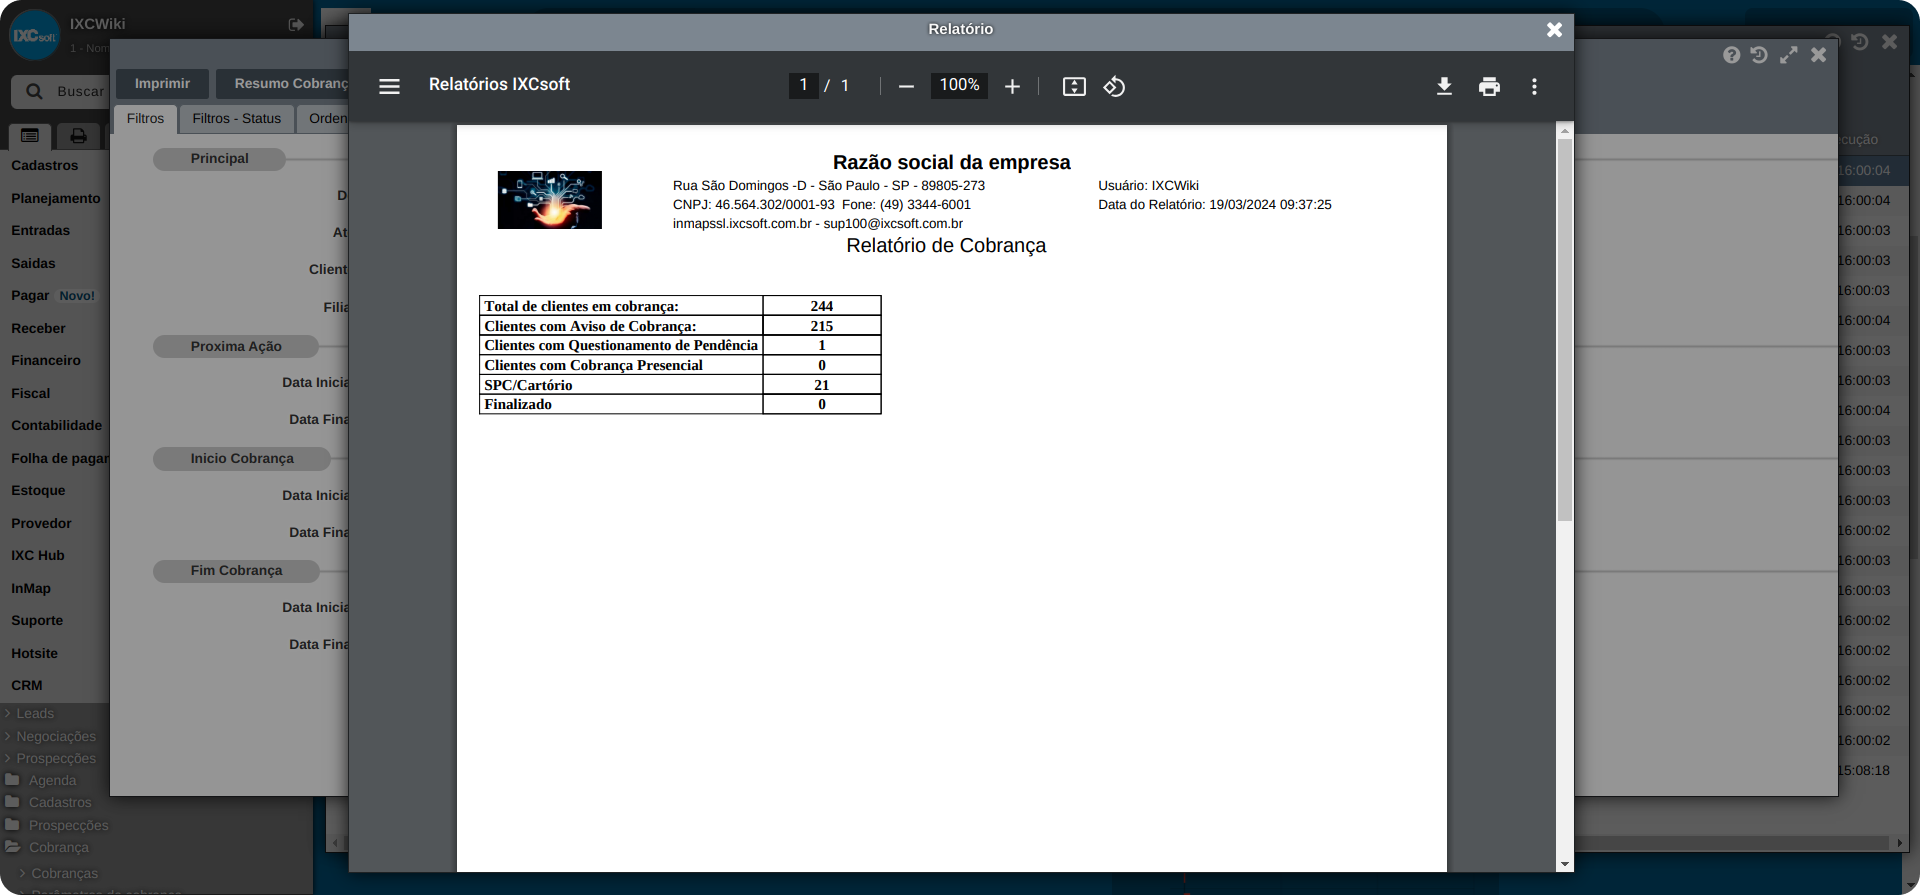Click the Imprimir button in filter window
This screenshot has width=1920, height=895.
(x=162, y=83)
